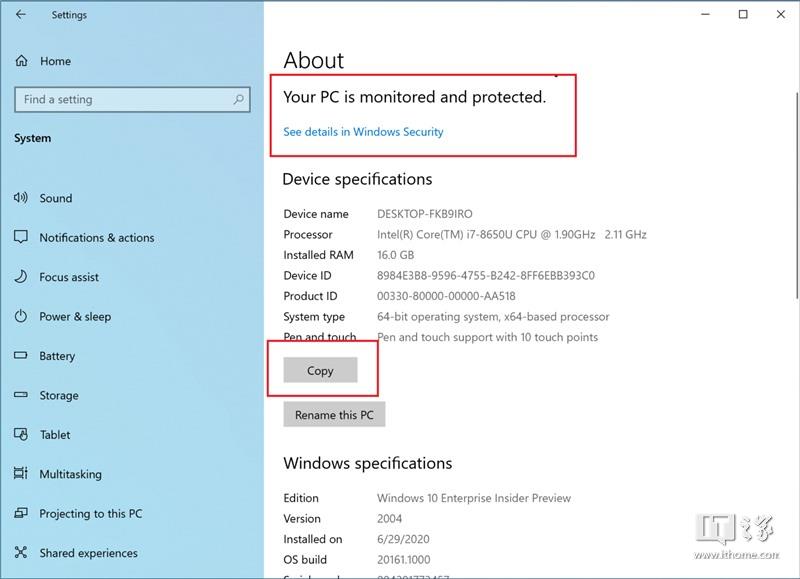Click the Focus assist moon icon

tap(21, 276)
